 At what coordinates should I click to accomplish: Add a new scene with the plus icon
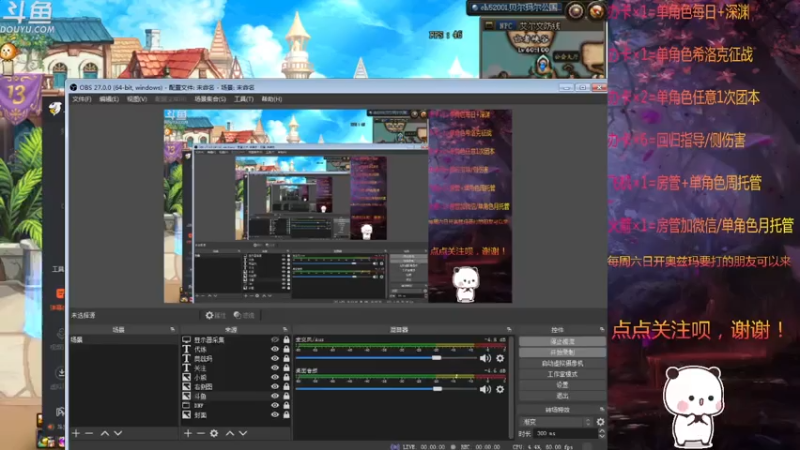[76, 433]
